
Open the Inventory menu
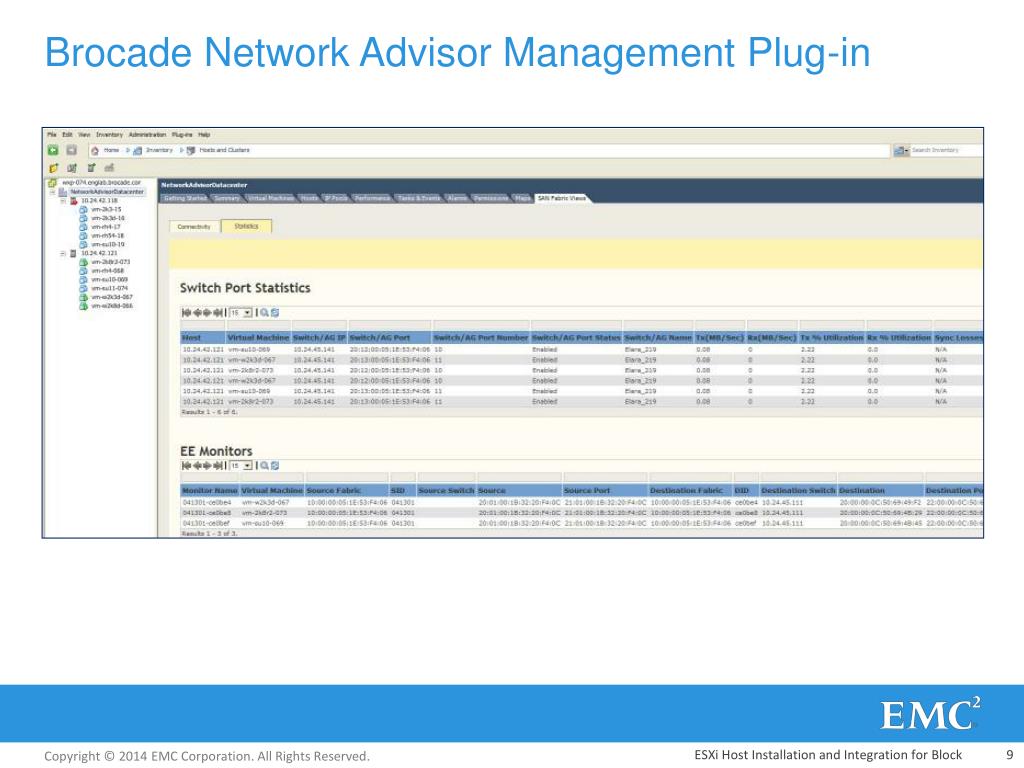(109, 135)
